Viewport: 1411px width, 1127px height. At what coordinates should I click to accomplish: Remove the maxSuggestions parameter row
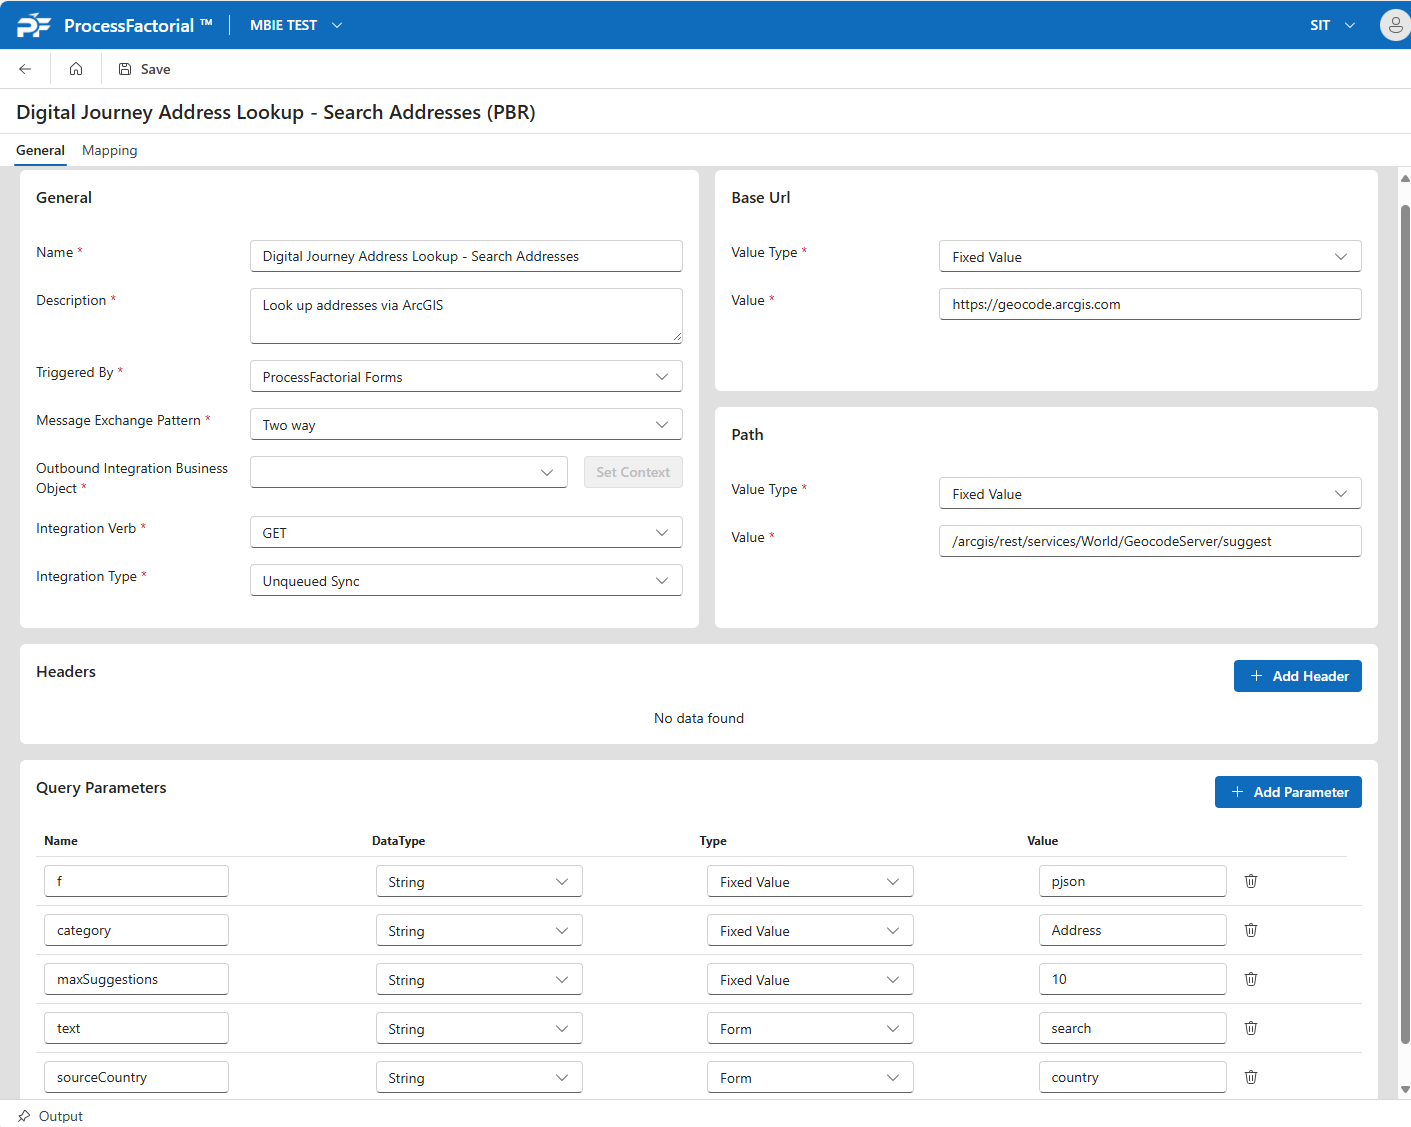coord(1250,979)
